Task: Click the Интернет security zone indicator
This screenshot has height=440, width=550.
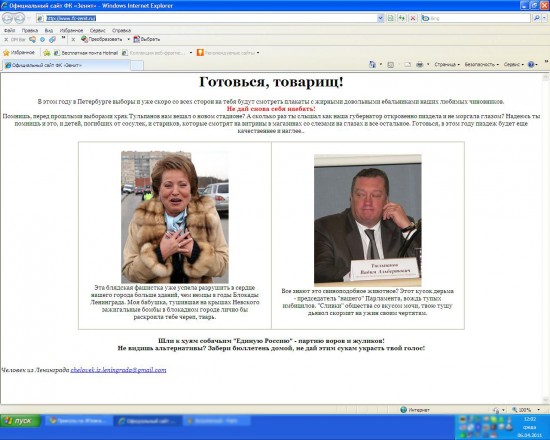Action: pyautogui.click(x=415, y=410)
